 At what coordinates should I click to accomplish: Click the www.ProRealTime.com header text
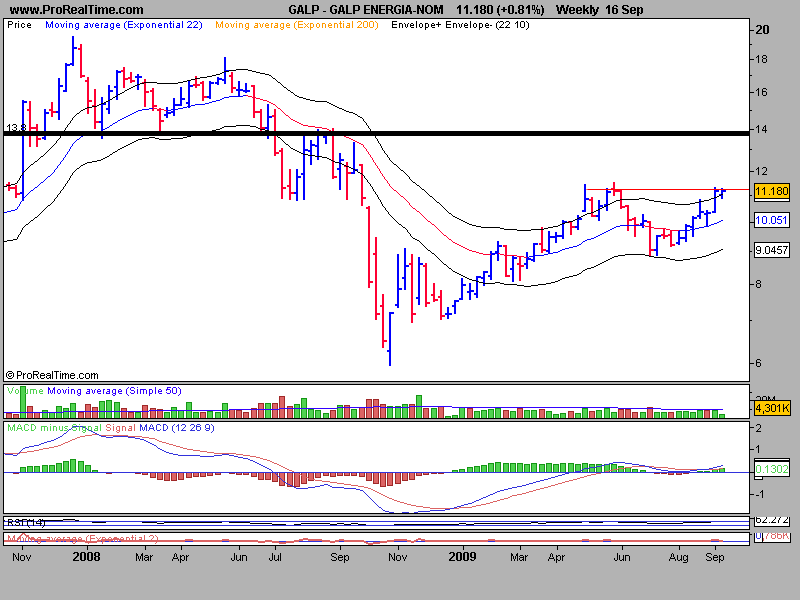coord(77,10)
